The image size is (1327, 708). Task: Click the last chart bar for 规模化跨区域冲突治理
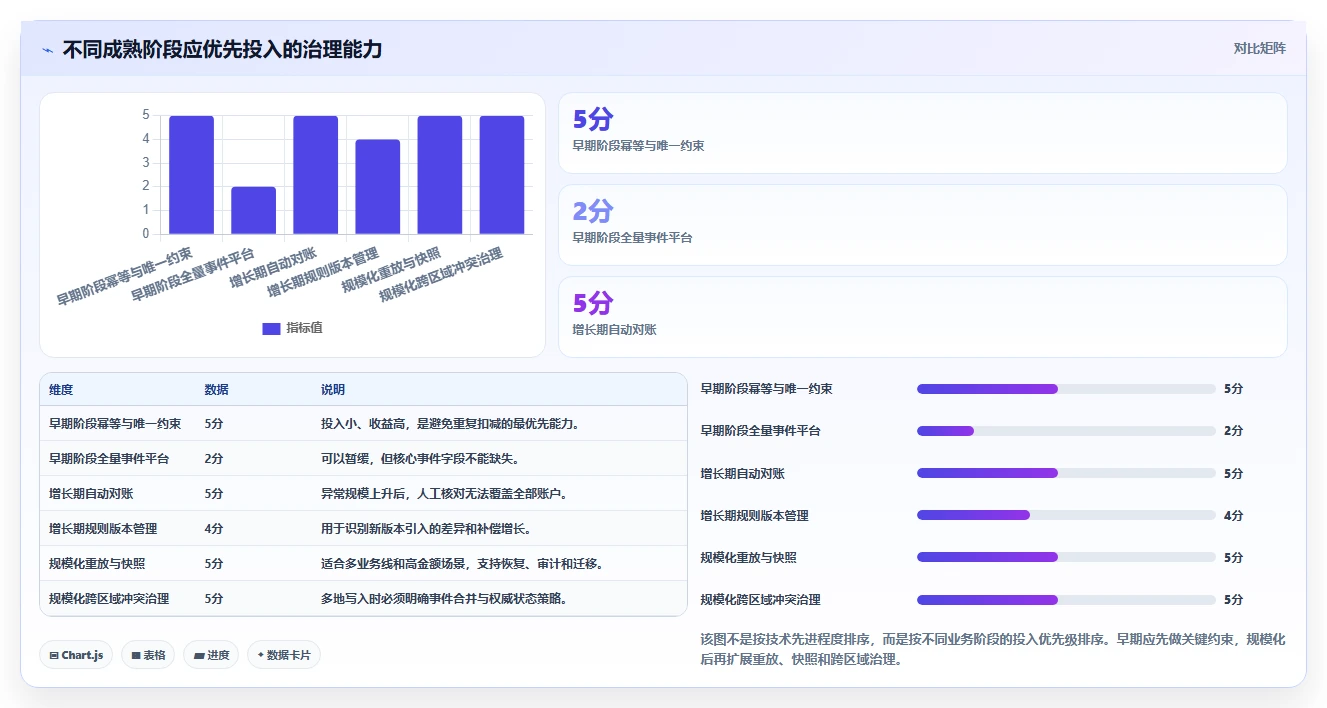(x=502, y=175)
